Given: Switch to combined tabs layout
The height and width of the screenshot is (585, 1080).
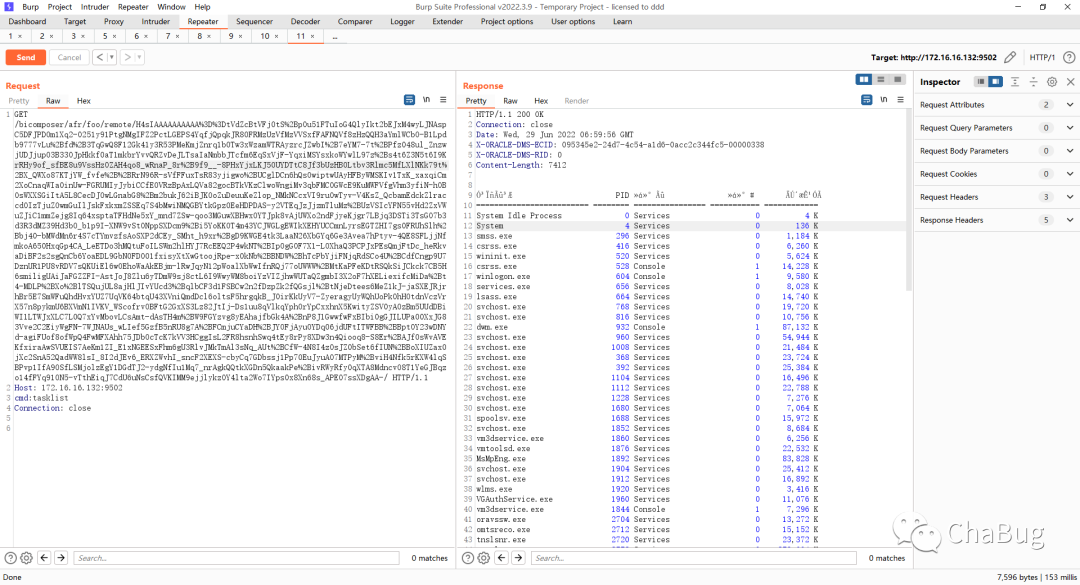Looking at the screenshot, I should click(x=897, y=79).
